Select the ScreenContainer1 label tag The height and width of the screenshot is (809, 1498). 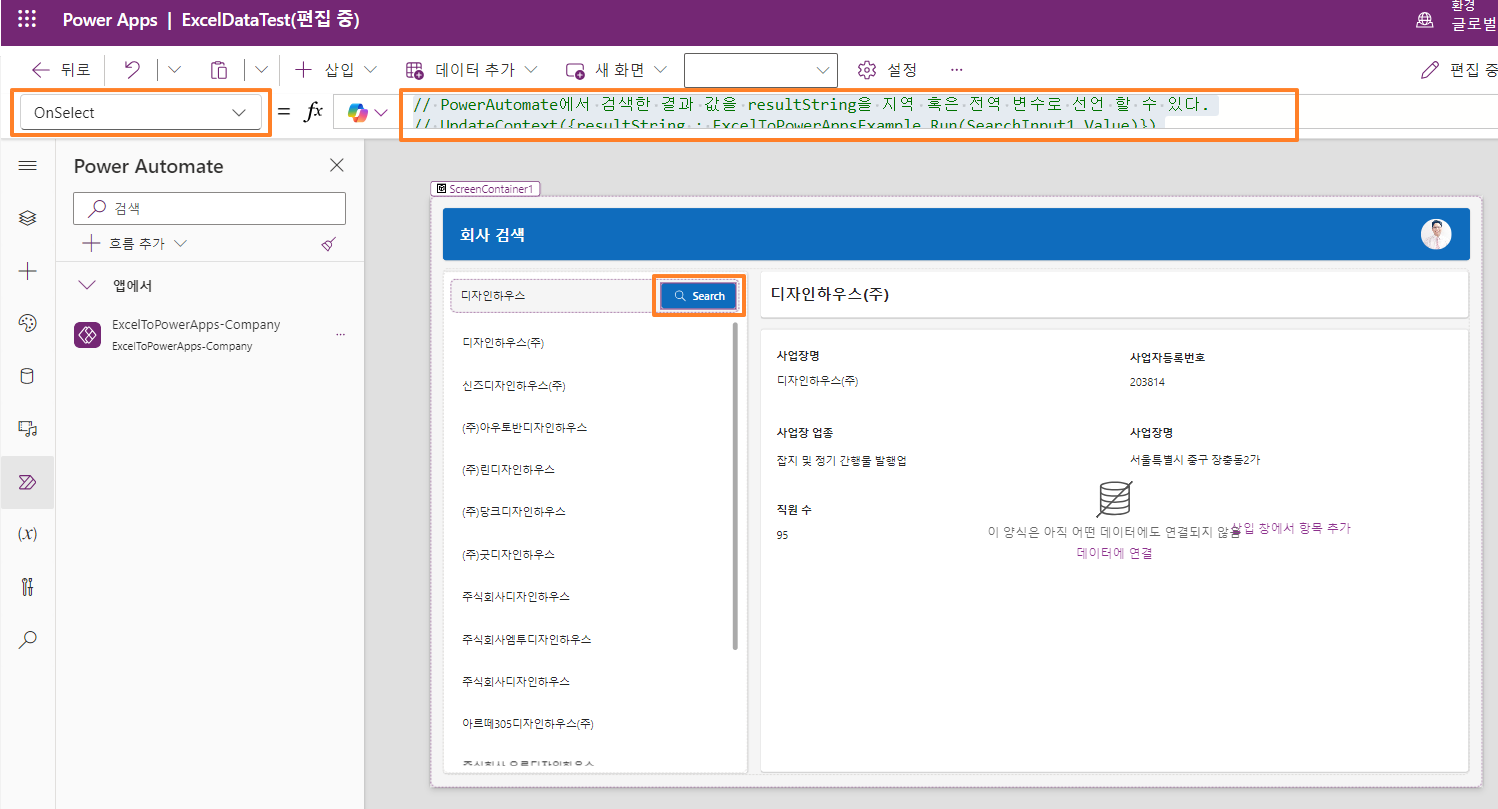(x=487, y=188)
